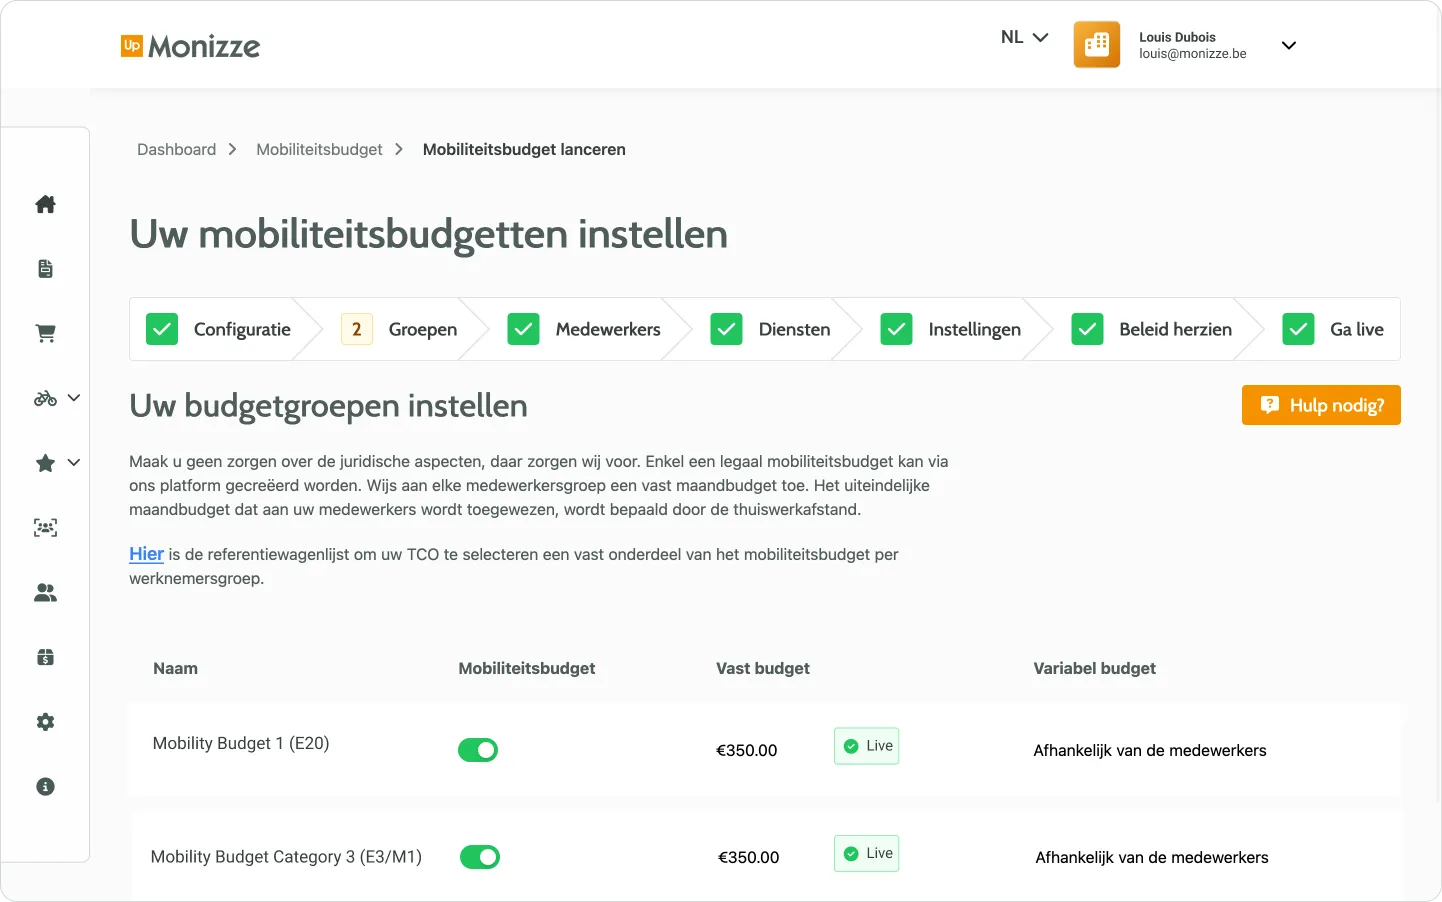Open the team scan icon in sidebar
This screenshot has height=902, width=1442.
[x=45, y=527]
